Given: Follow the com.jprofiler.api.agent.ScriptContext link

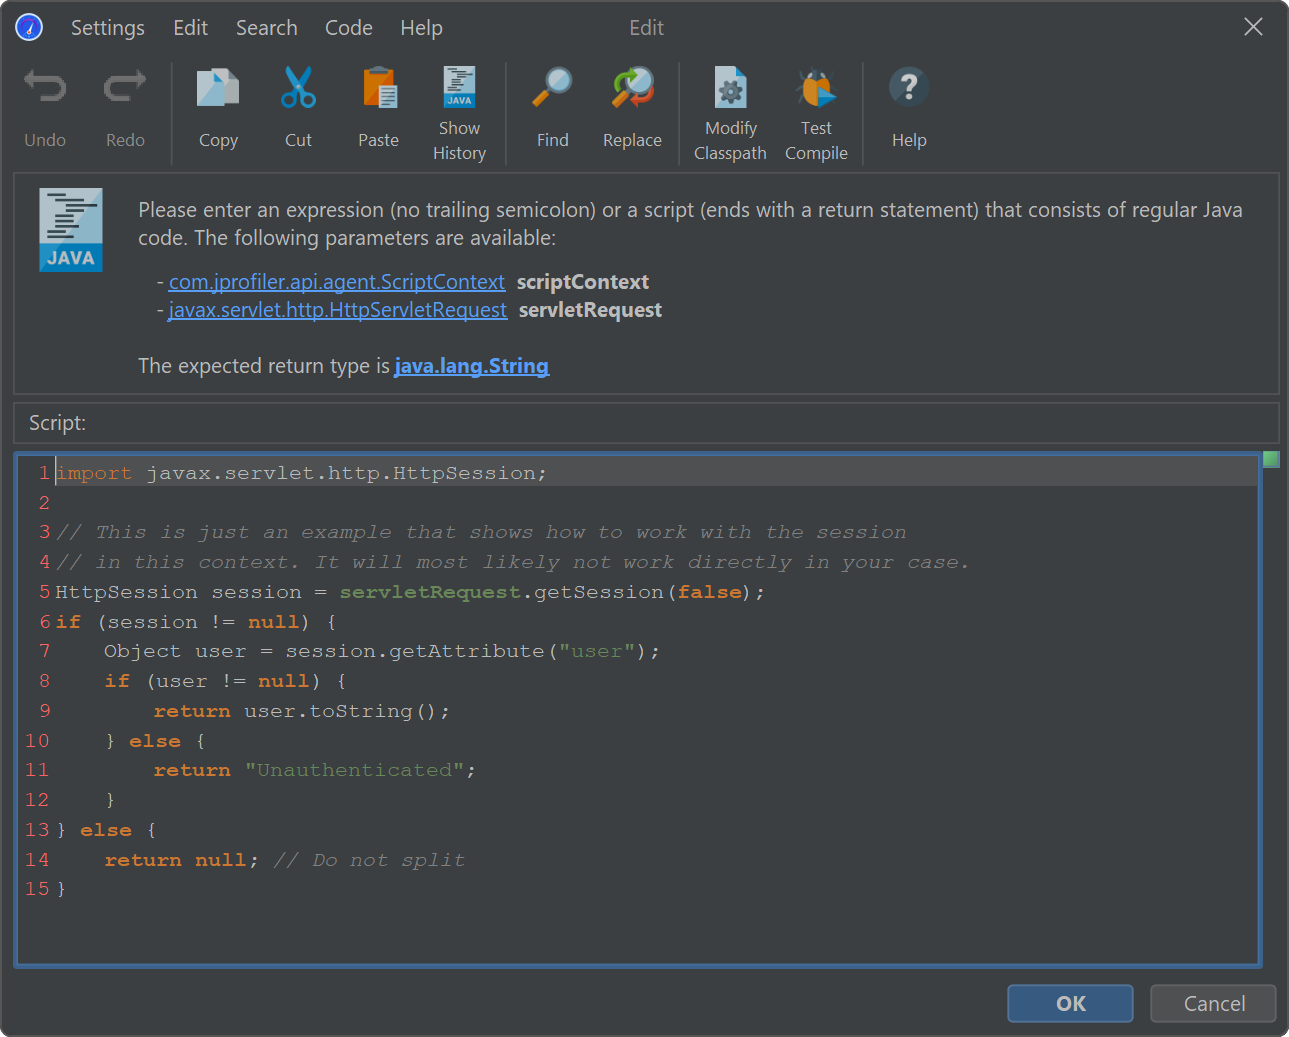Looking at the screenshot, I should pyautogui.click(x=337, y=282).
